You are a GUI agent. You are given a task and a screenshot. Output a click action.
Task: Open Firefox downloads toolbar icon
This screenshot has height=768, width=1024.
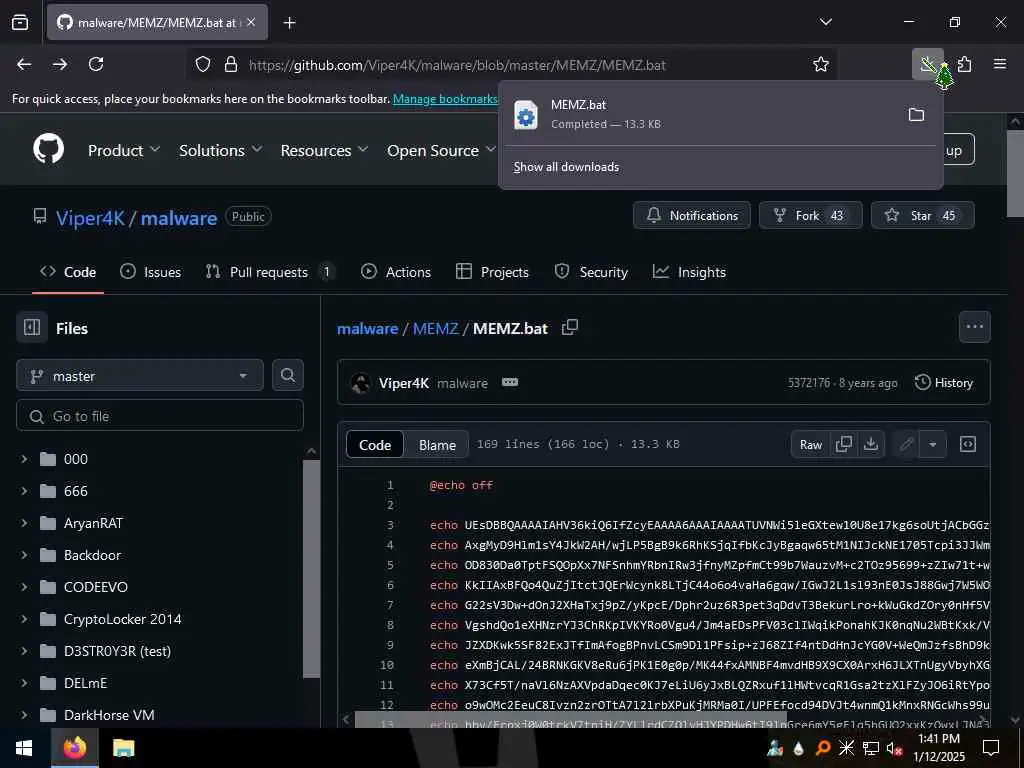pos(928,64)
